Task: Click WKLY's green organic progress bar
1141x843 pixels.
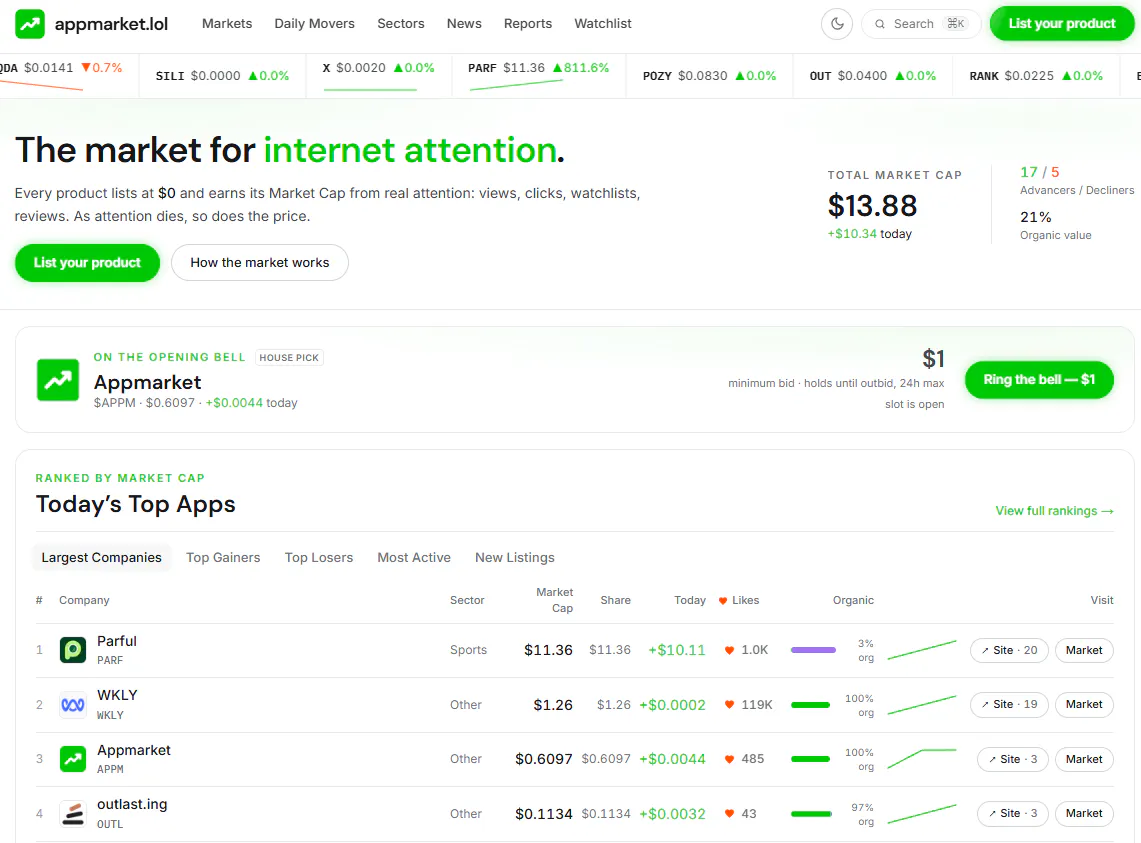Action: click(811, 705)
